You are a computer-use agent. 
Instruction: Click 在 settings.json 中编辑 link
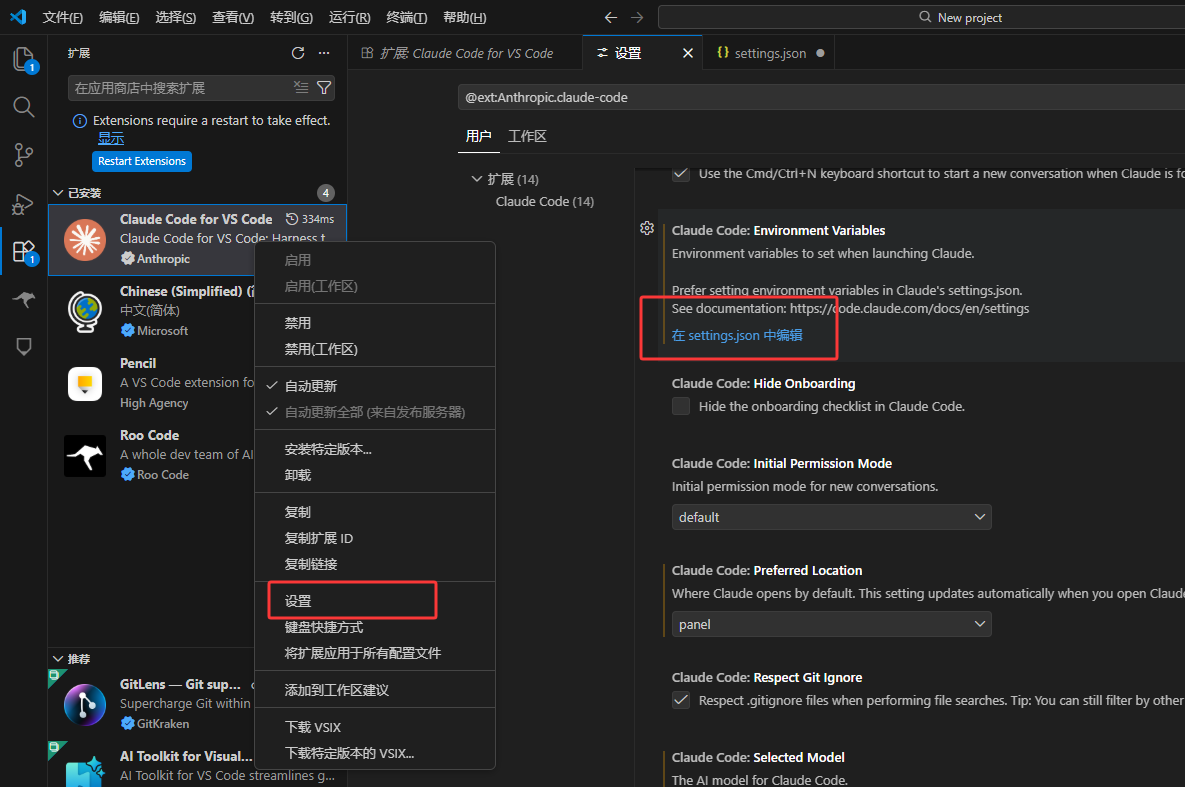click(x=737, y=335)
